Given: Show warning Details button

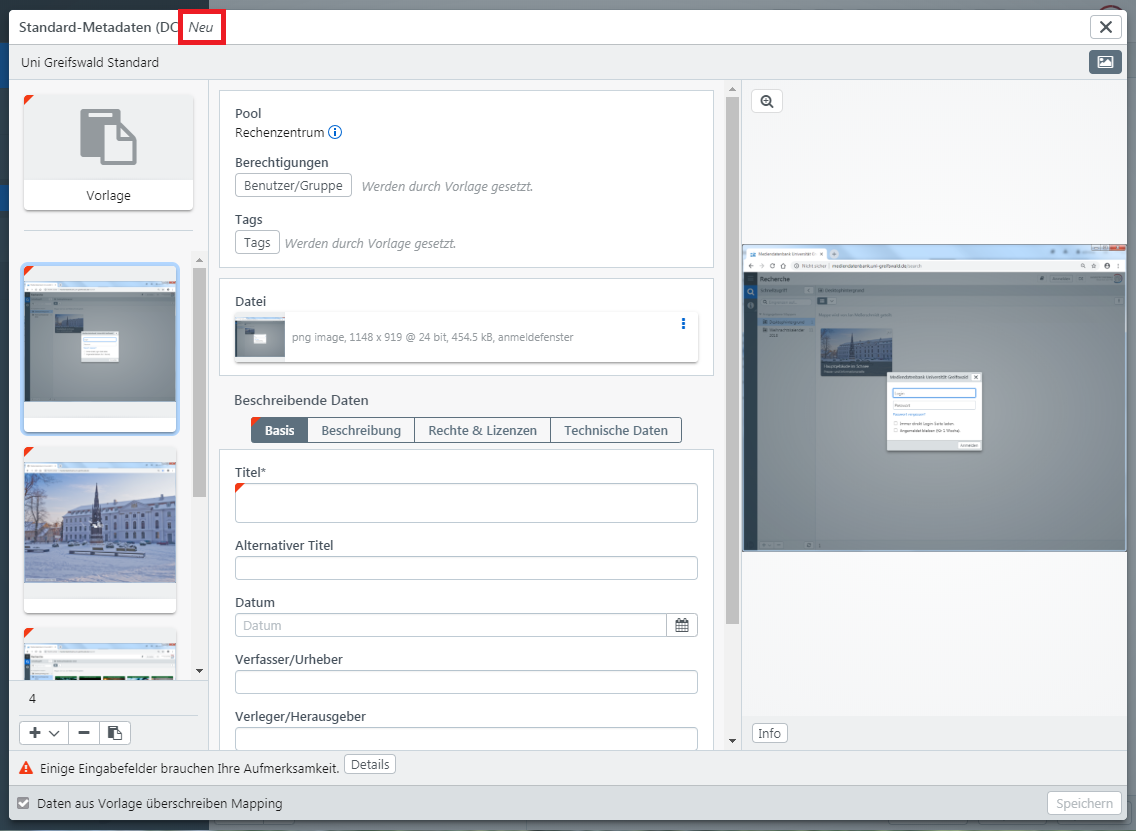Looking at the screenshot, I should [370, 765].
